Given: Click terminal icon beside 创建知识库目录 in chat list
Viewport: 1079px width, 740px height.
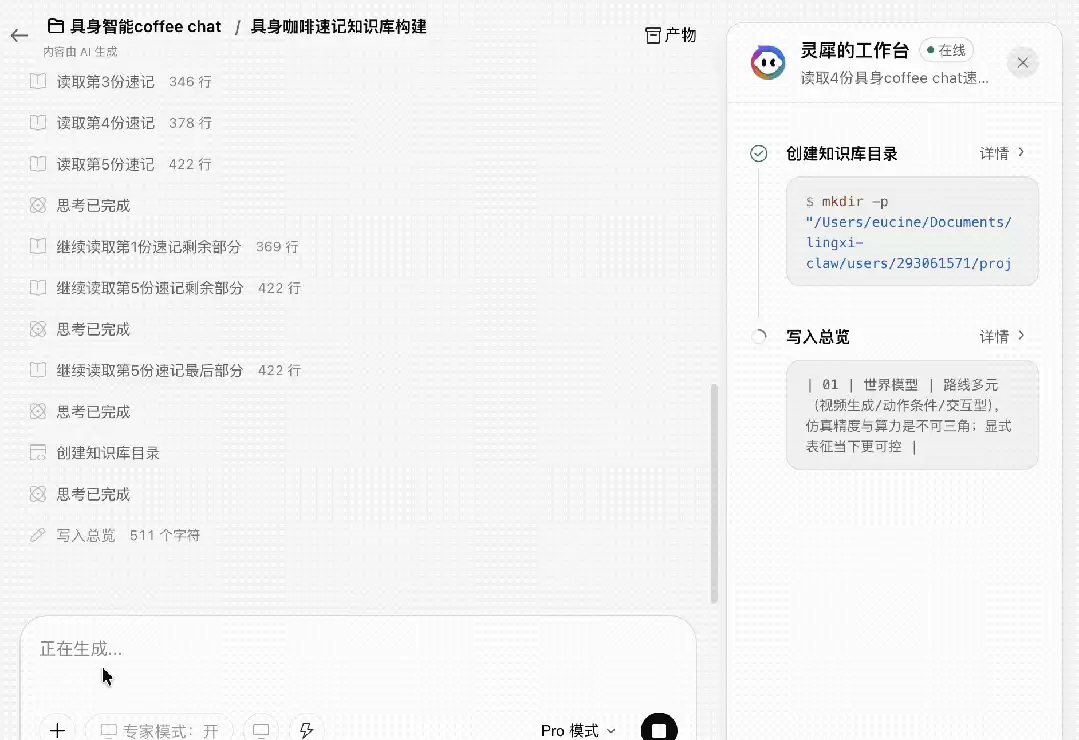Looking at the screenshot, I should [x=38, y=453].
